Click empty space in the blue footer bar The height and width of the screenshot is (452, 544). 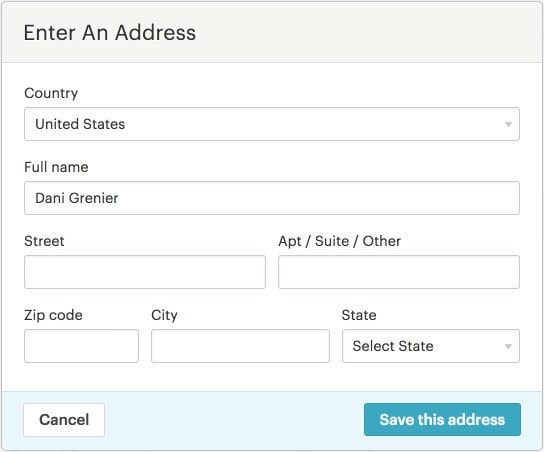coord(234,420)
